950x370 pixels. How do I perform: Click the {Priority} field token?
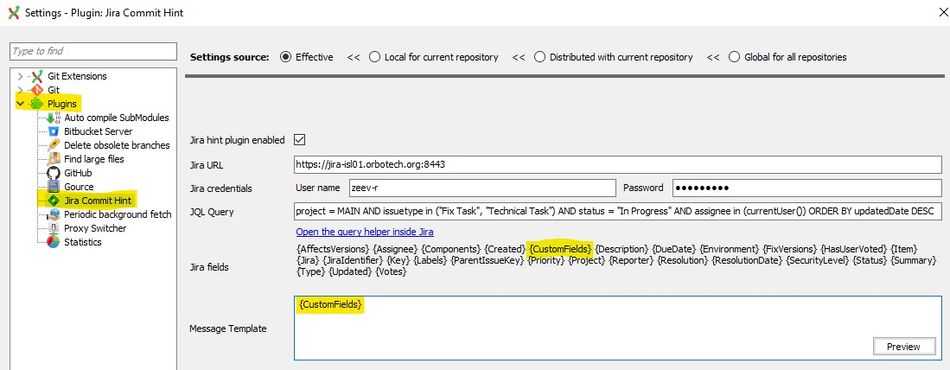(546, 260)
